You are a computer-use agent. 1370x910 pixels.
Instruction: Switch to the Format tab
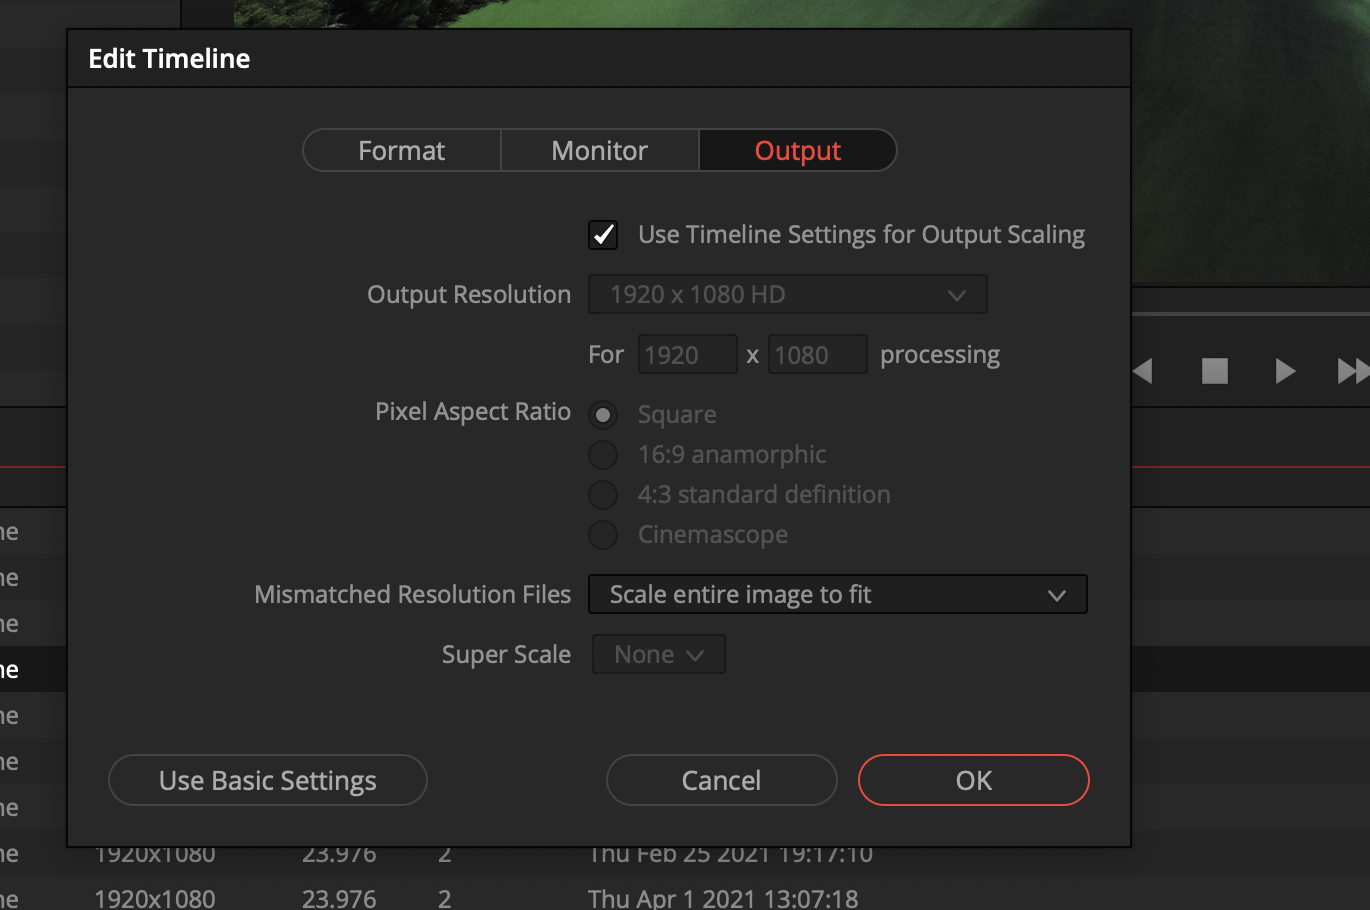402,150
